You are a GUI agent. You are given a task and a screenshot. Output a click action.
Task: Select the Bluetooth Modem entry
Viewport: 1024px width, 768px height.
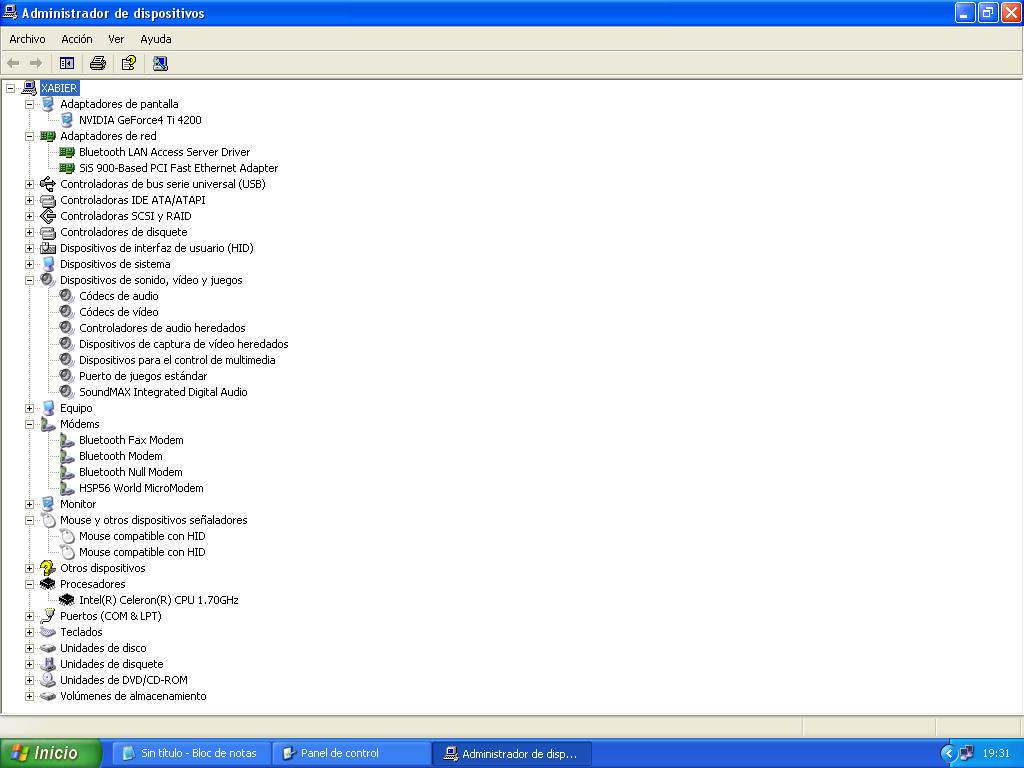(121, 456)
